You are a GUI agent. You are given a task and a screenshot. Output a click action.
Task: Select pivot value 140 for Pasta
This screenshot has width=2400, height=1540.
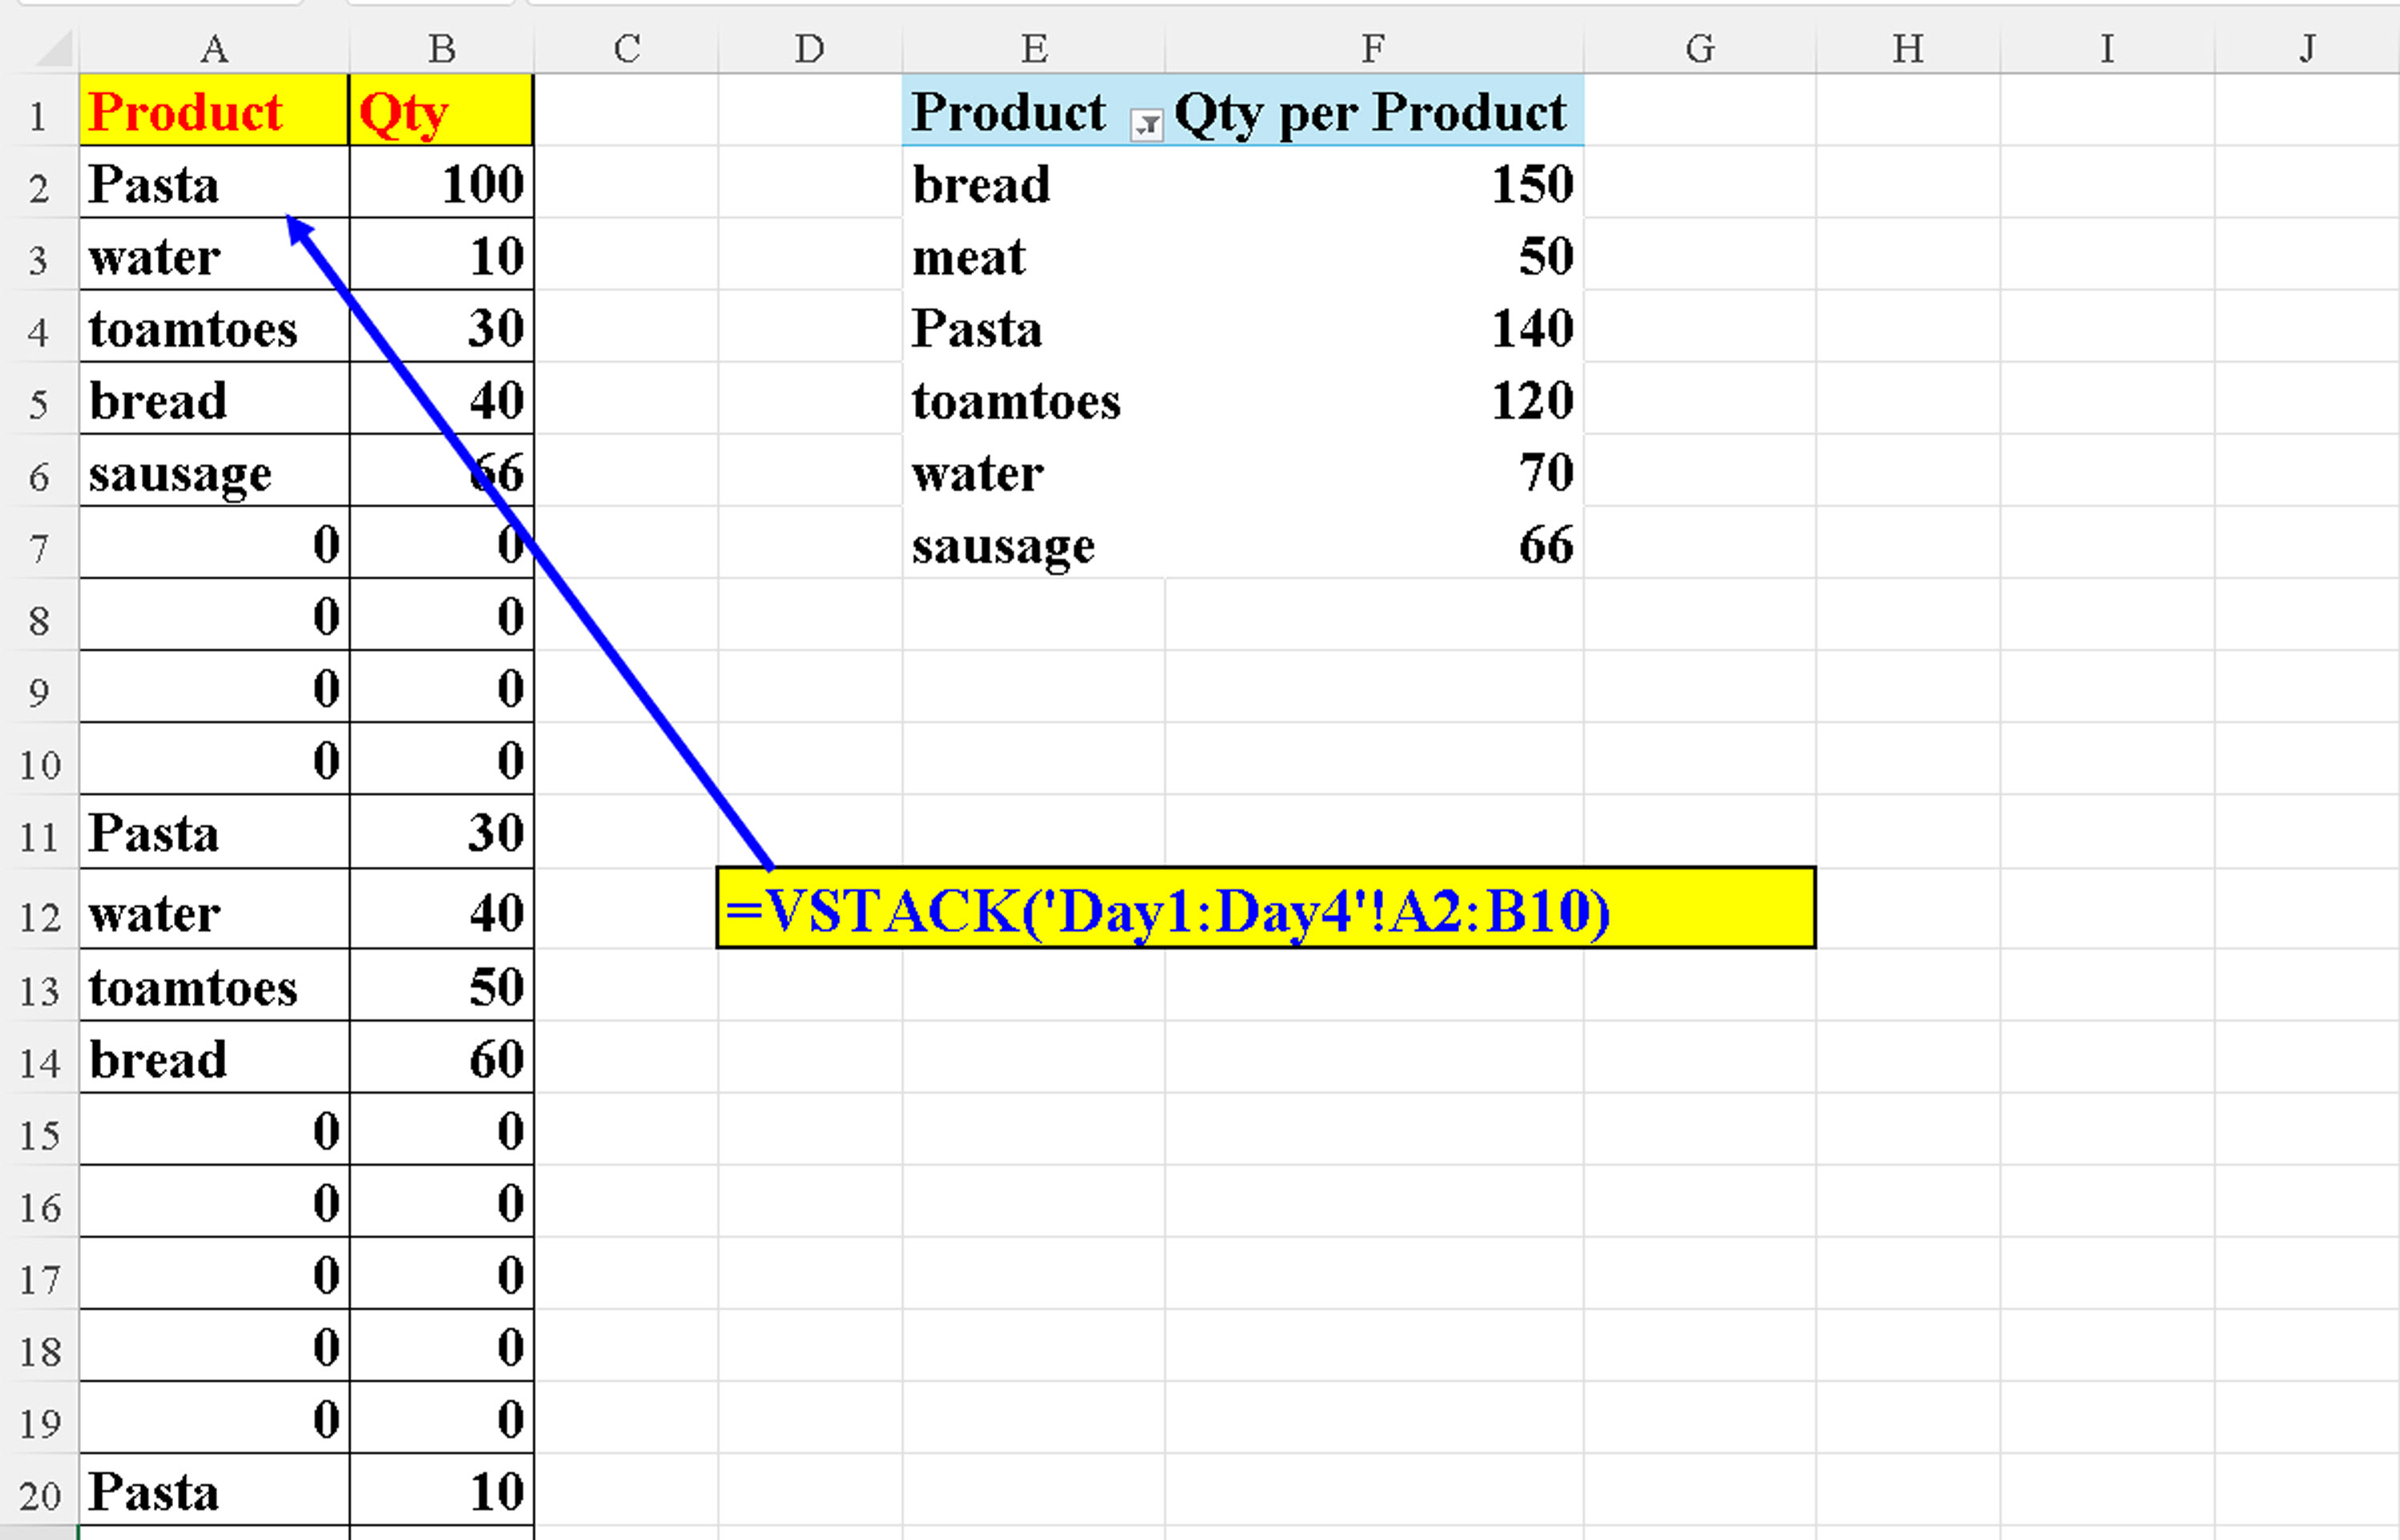[1375, 327]
